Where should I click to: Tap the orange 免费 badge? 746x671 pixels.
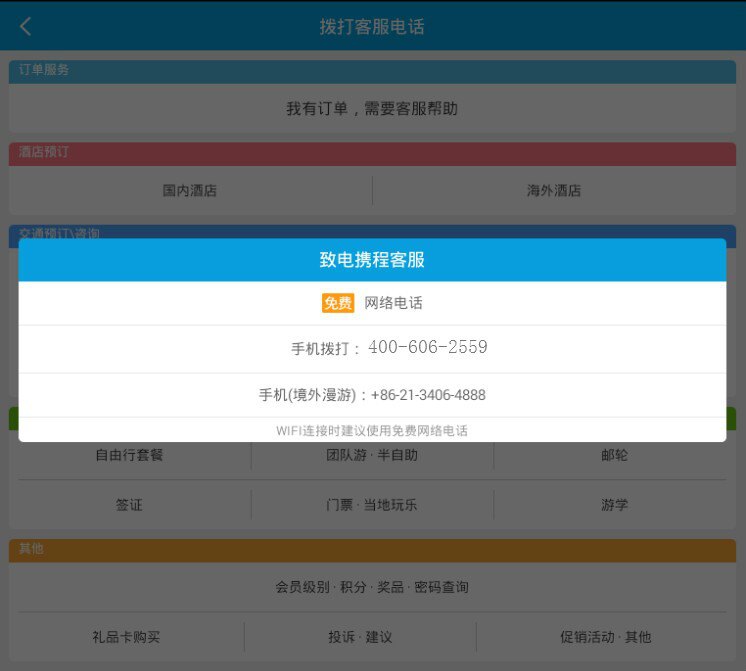click(338, 303)
